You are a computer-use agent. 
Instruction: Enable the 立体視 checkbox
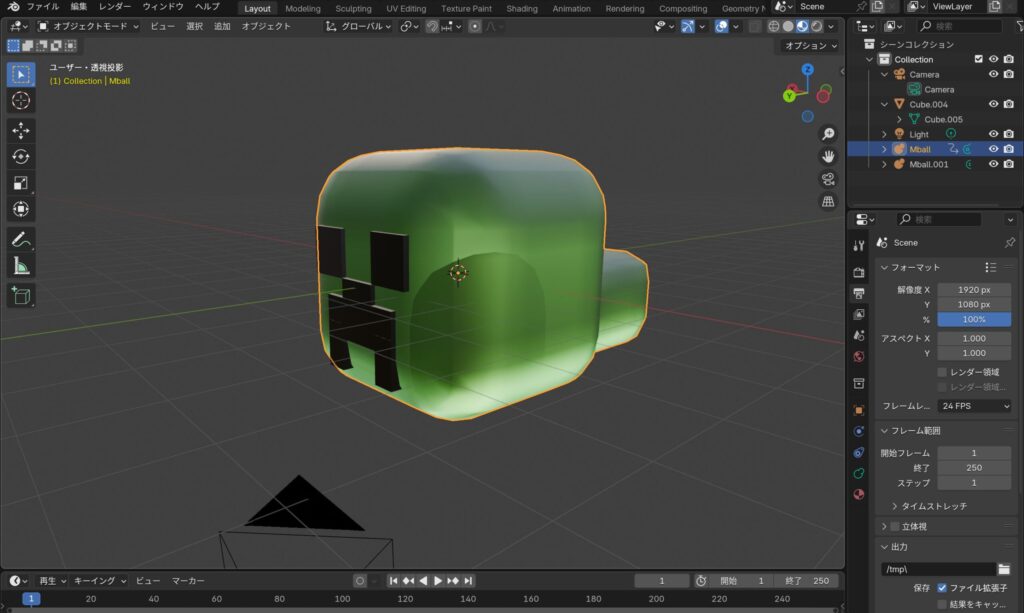pyautogui.click(x=895, y=527)
